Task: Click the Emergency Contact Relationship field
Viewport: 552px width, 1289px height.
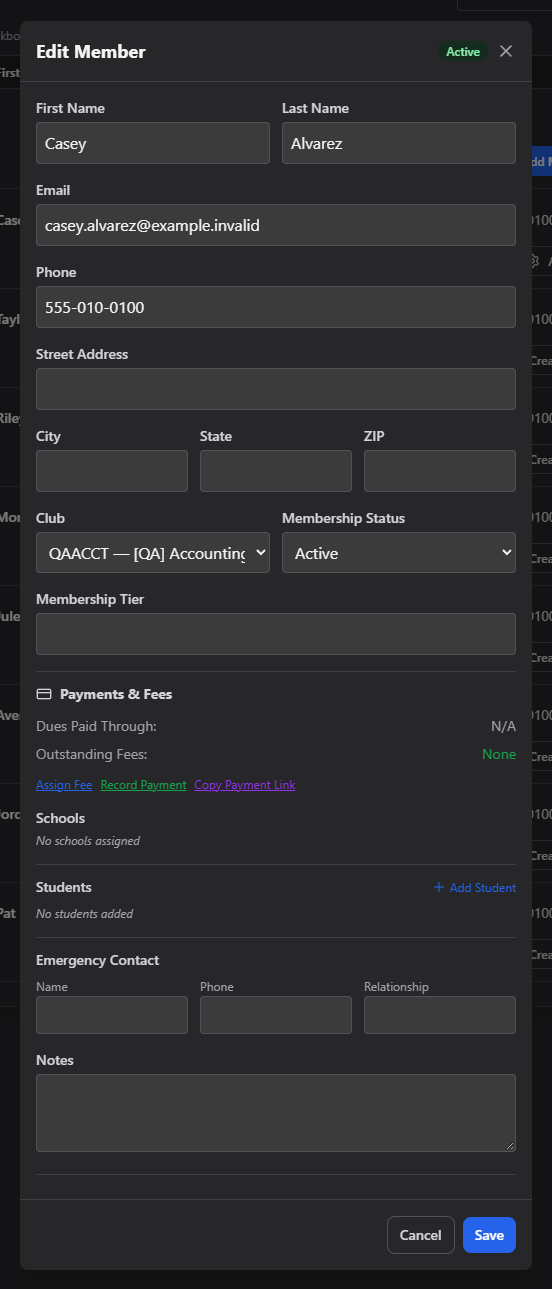Action: point(440,1014)
